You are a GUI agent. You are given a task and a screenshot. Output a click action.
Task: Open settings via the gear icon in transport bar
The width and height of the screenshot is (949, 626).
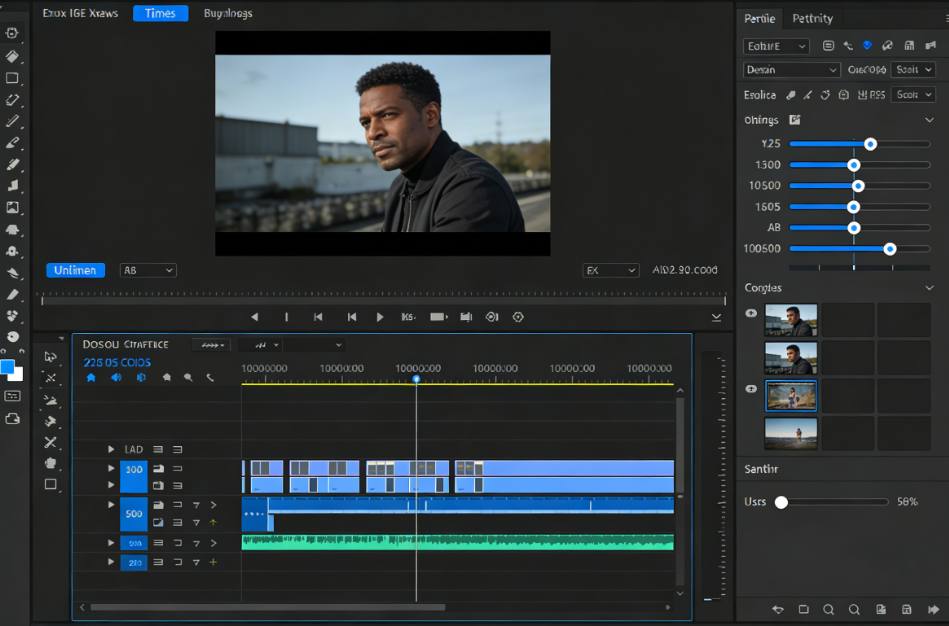tap(517, 317)
